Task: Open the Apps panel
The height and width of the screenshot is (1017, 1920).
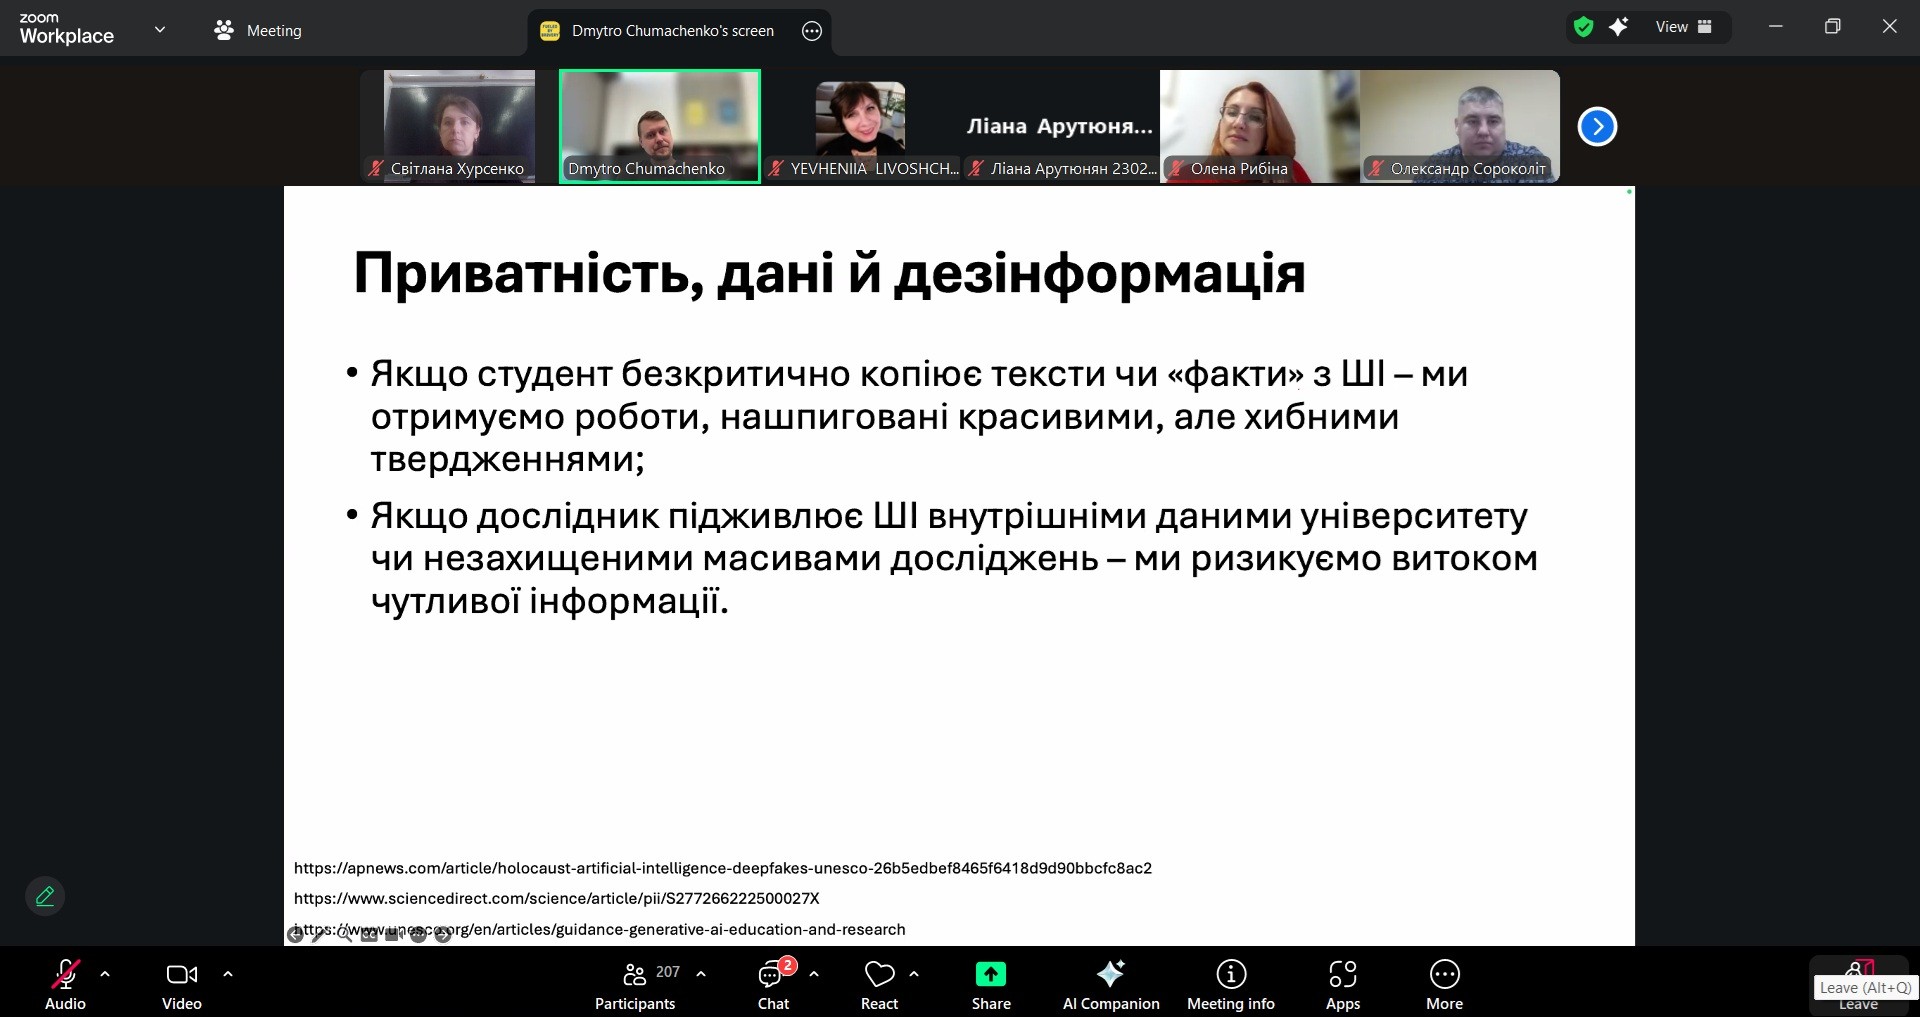Action: (x=1342, y=984)
